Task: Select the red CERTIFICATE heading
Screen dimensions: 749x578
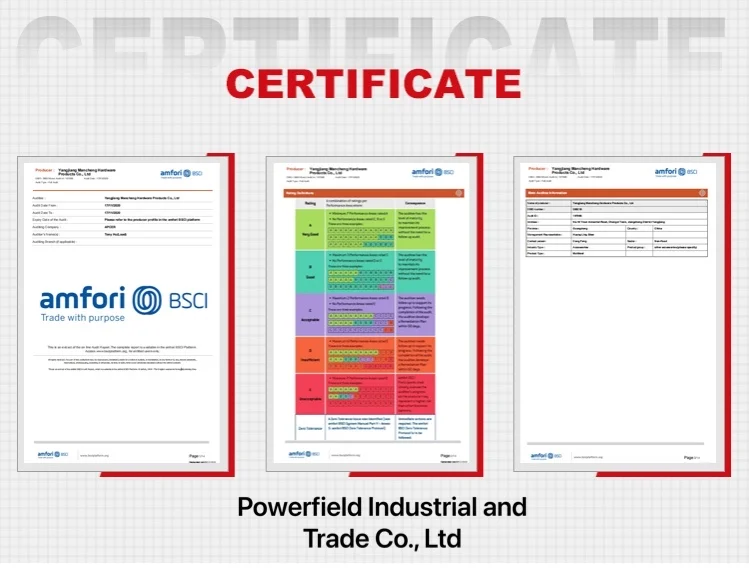Action: pyautogui.click(x=374, y=81)
